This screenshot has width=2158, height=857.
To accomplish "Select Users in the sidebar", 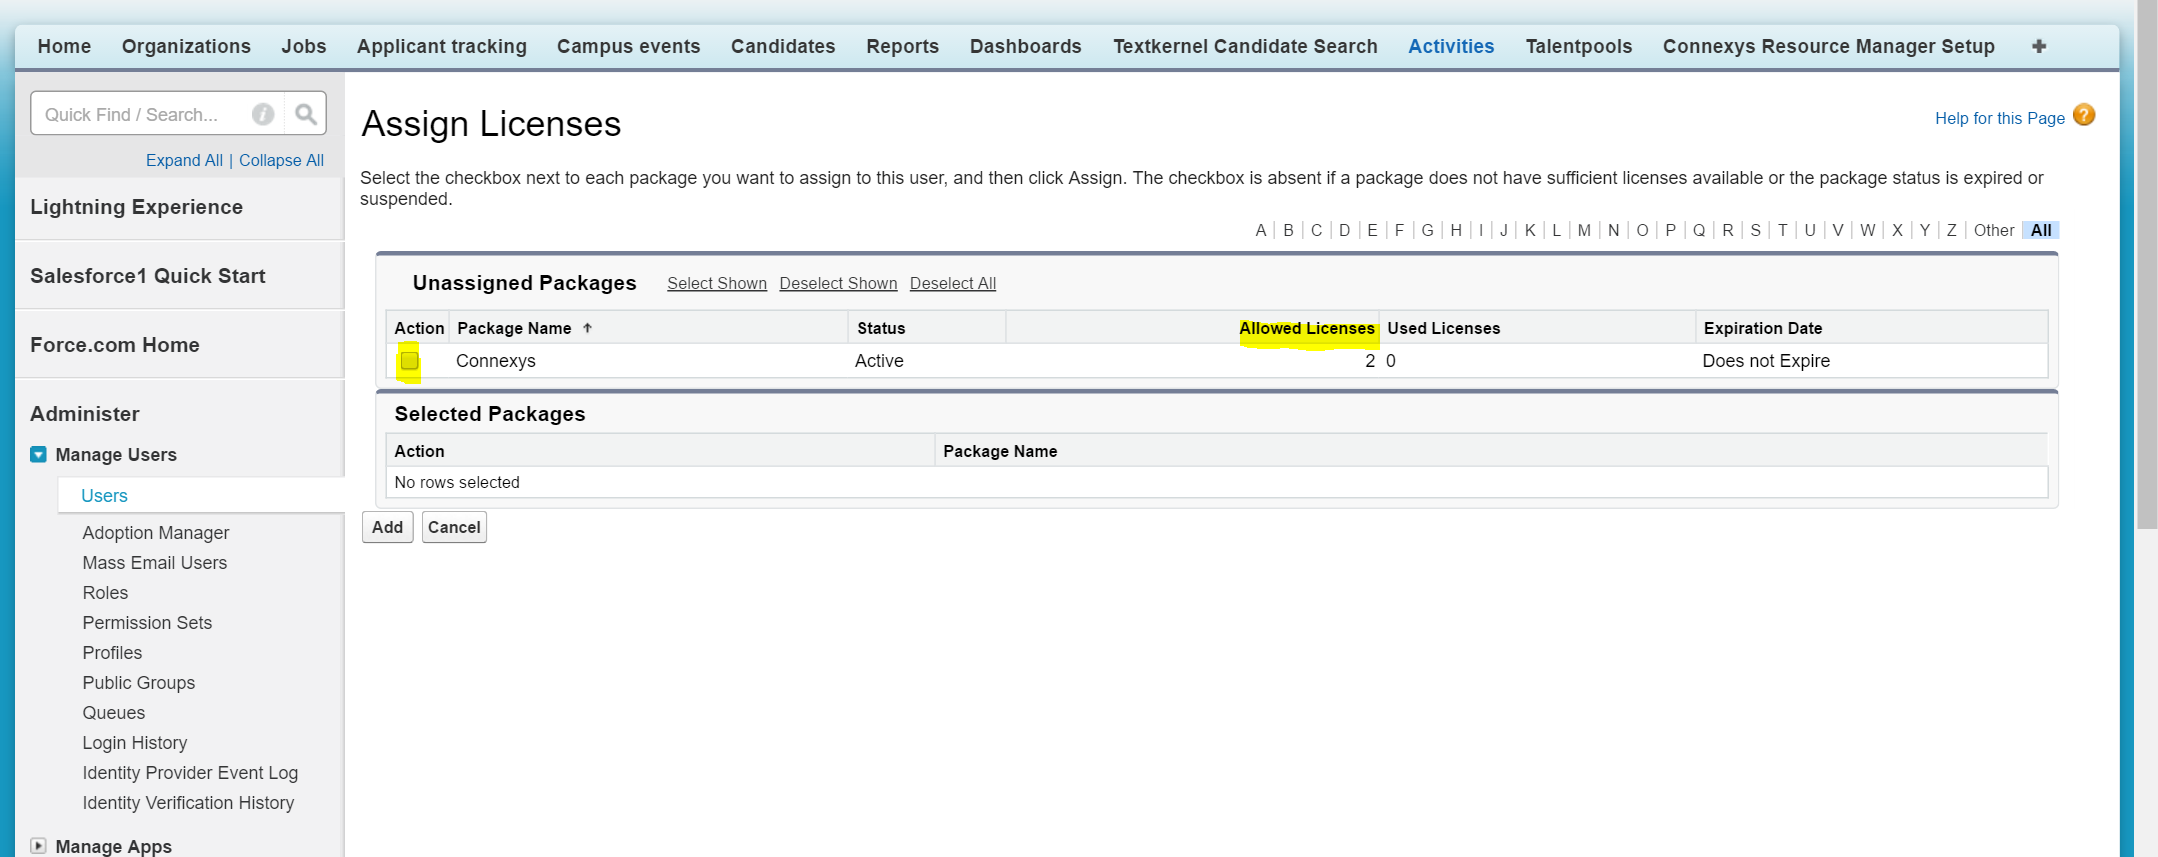I will (104, 495).
